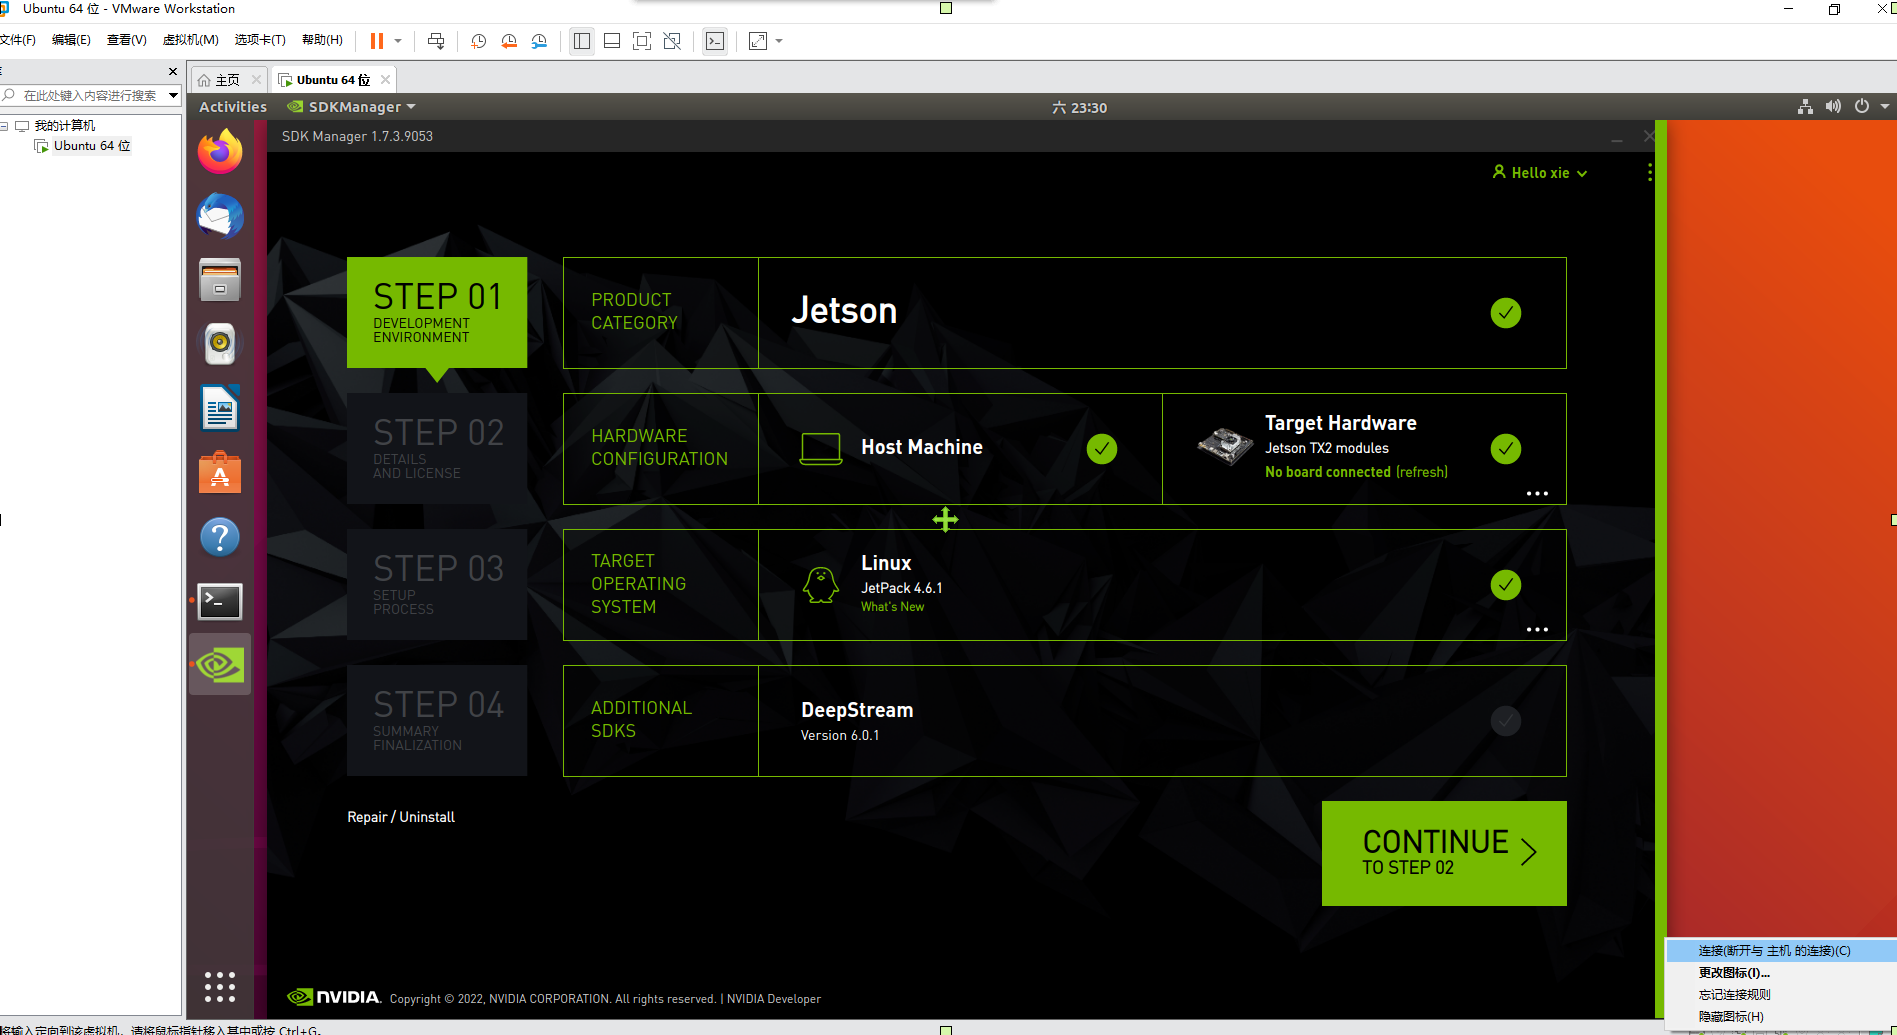Click the Ubuntu volume indicator

click(x=1833, y=106)
